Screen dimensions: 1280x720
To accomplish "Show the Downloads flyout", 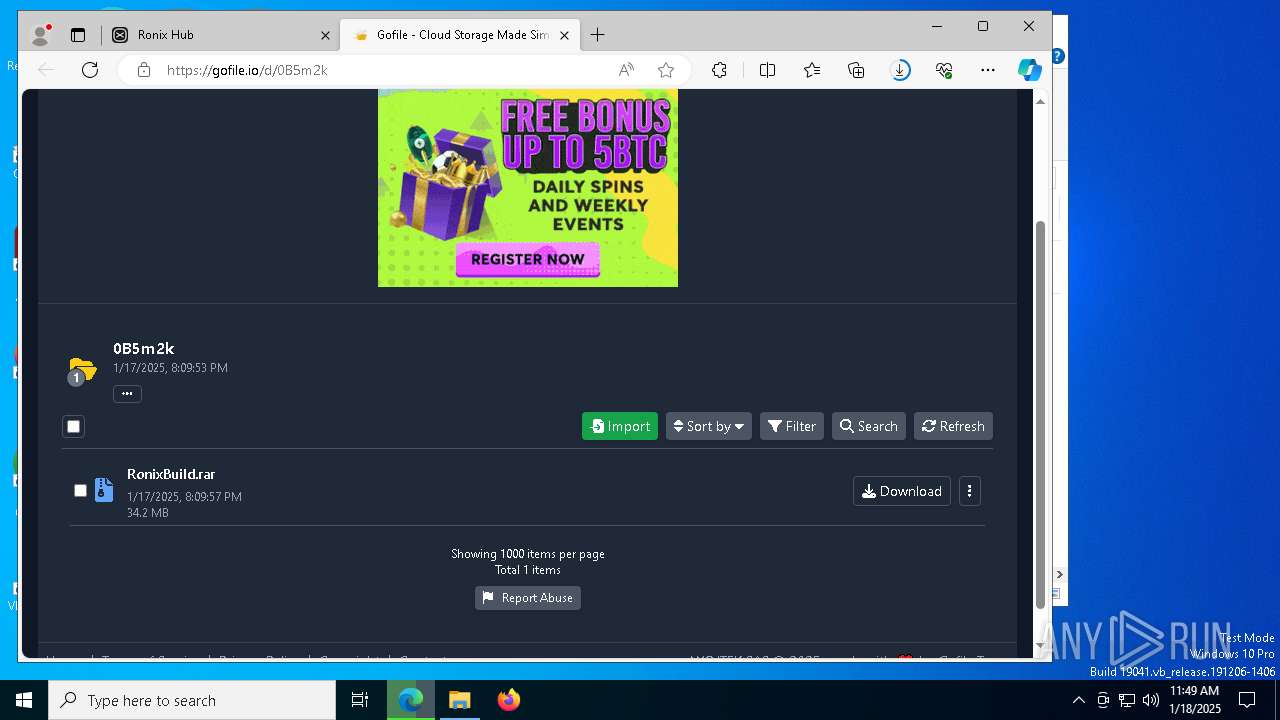I will (900, 70).
